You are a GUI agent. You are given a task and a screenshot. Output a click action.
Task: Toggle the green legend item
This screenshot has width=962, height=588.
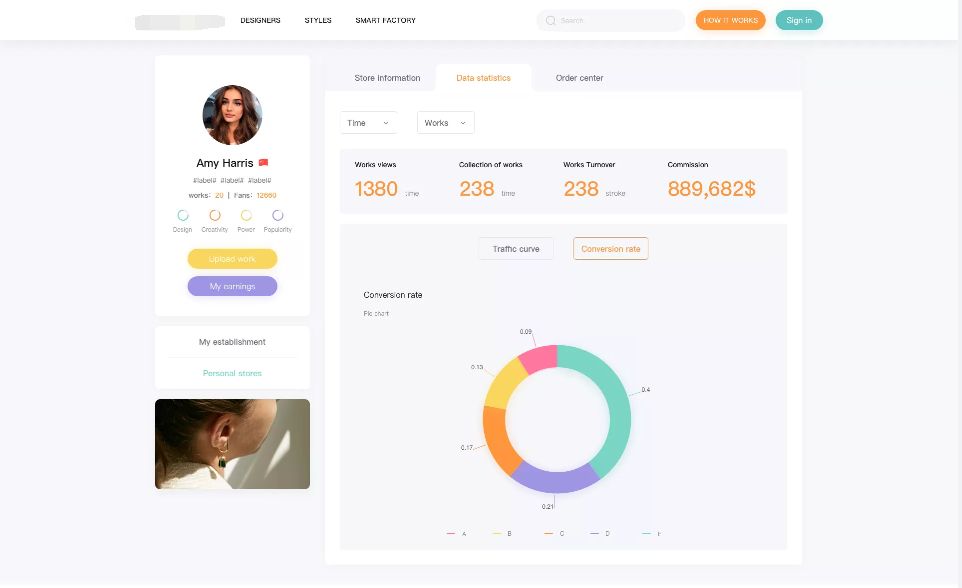[652, 533]
